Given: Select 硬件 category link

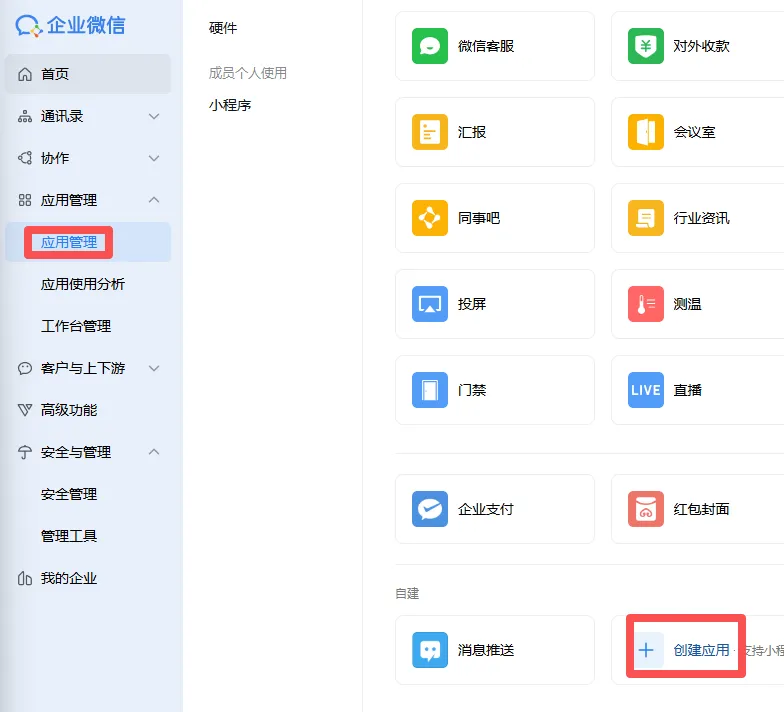Looking at the screenshot, I should tap(223, 28).
